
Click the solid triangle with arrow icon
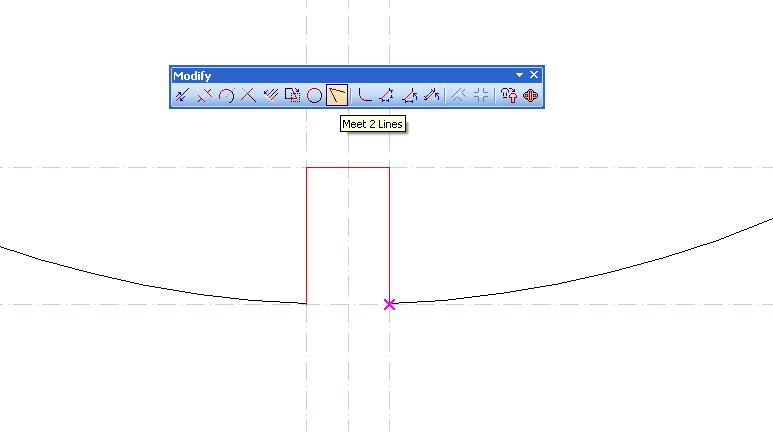pos(409,96)
